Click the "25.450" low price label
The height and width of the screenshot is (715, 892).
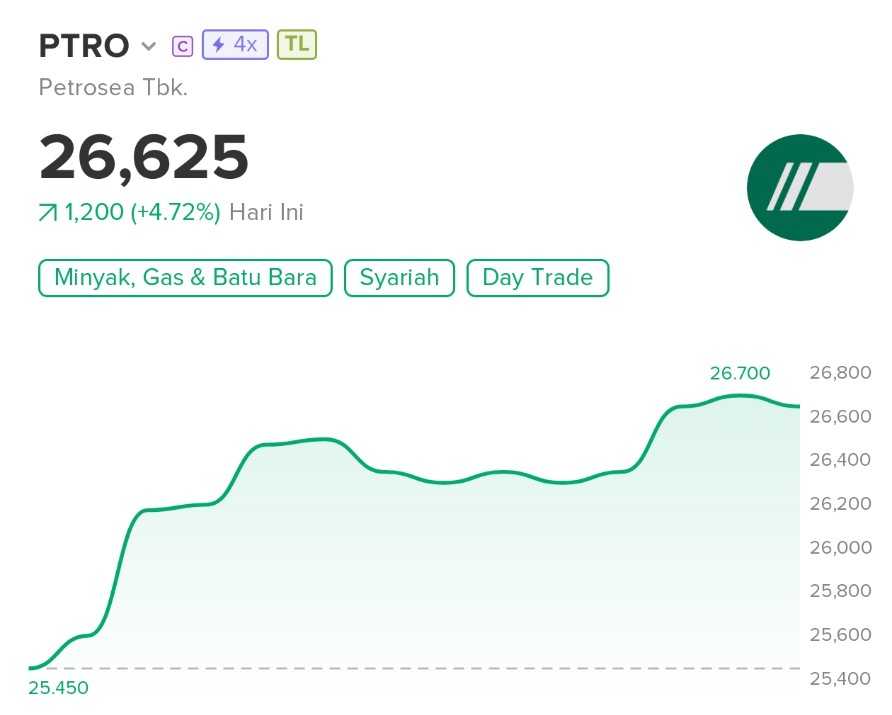(x=59, y=687)
